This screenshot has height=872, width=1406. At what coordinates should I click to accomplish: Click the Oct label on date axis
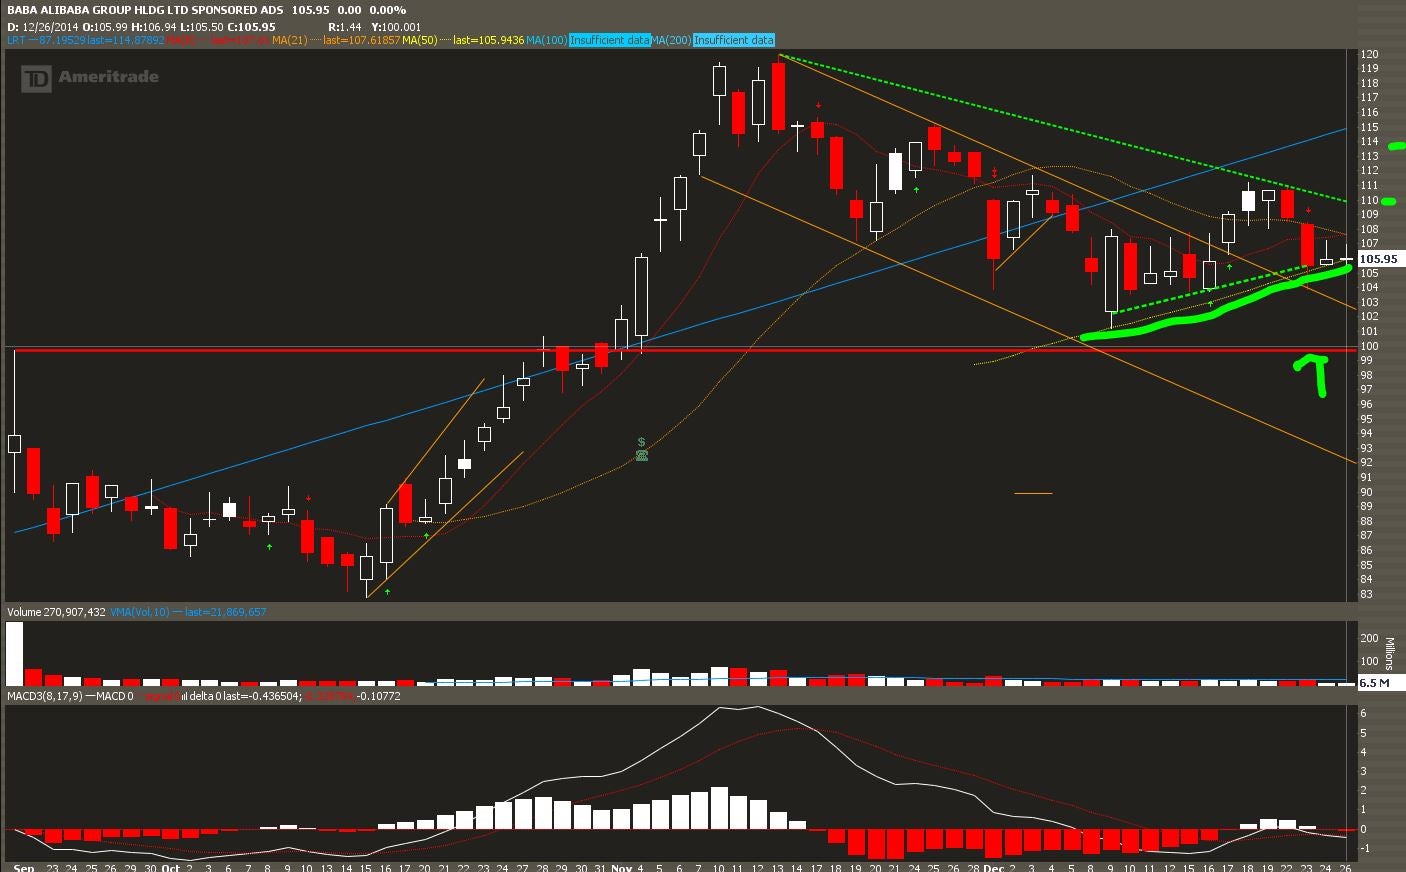pos(171,867)
